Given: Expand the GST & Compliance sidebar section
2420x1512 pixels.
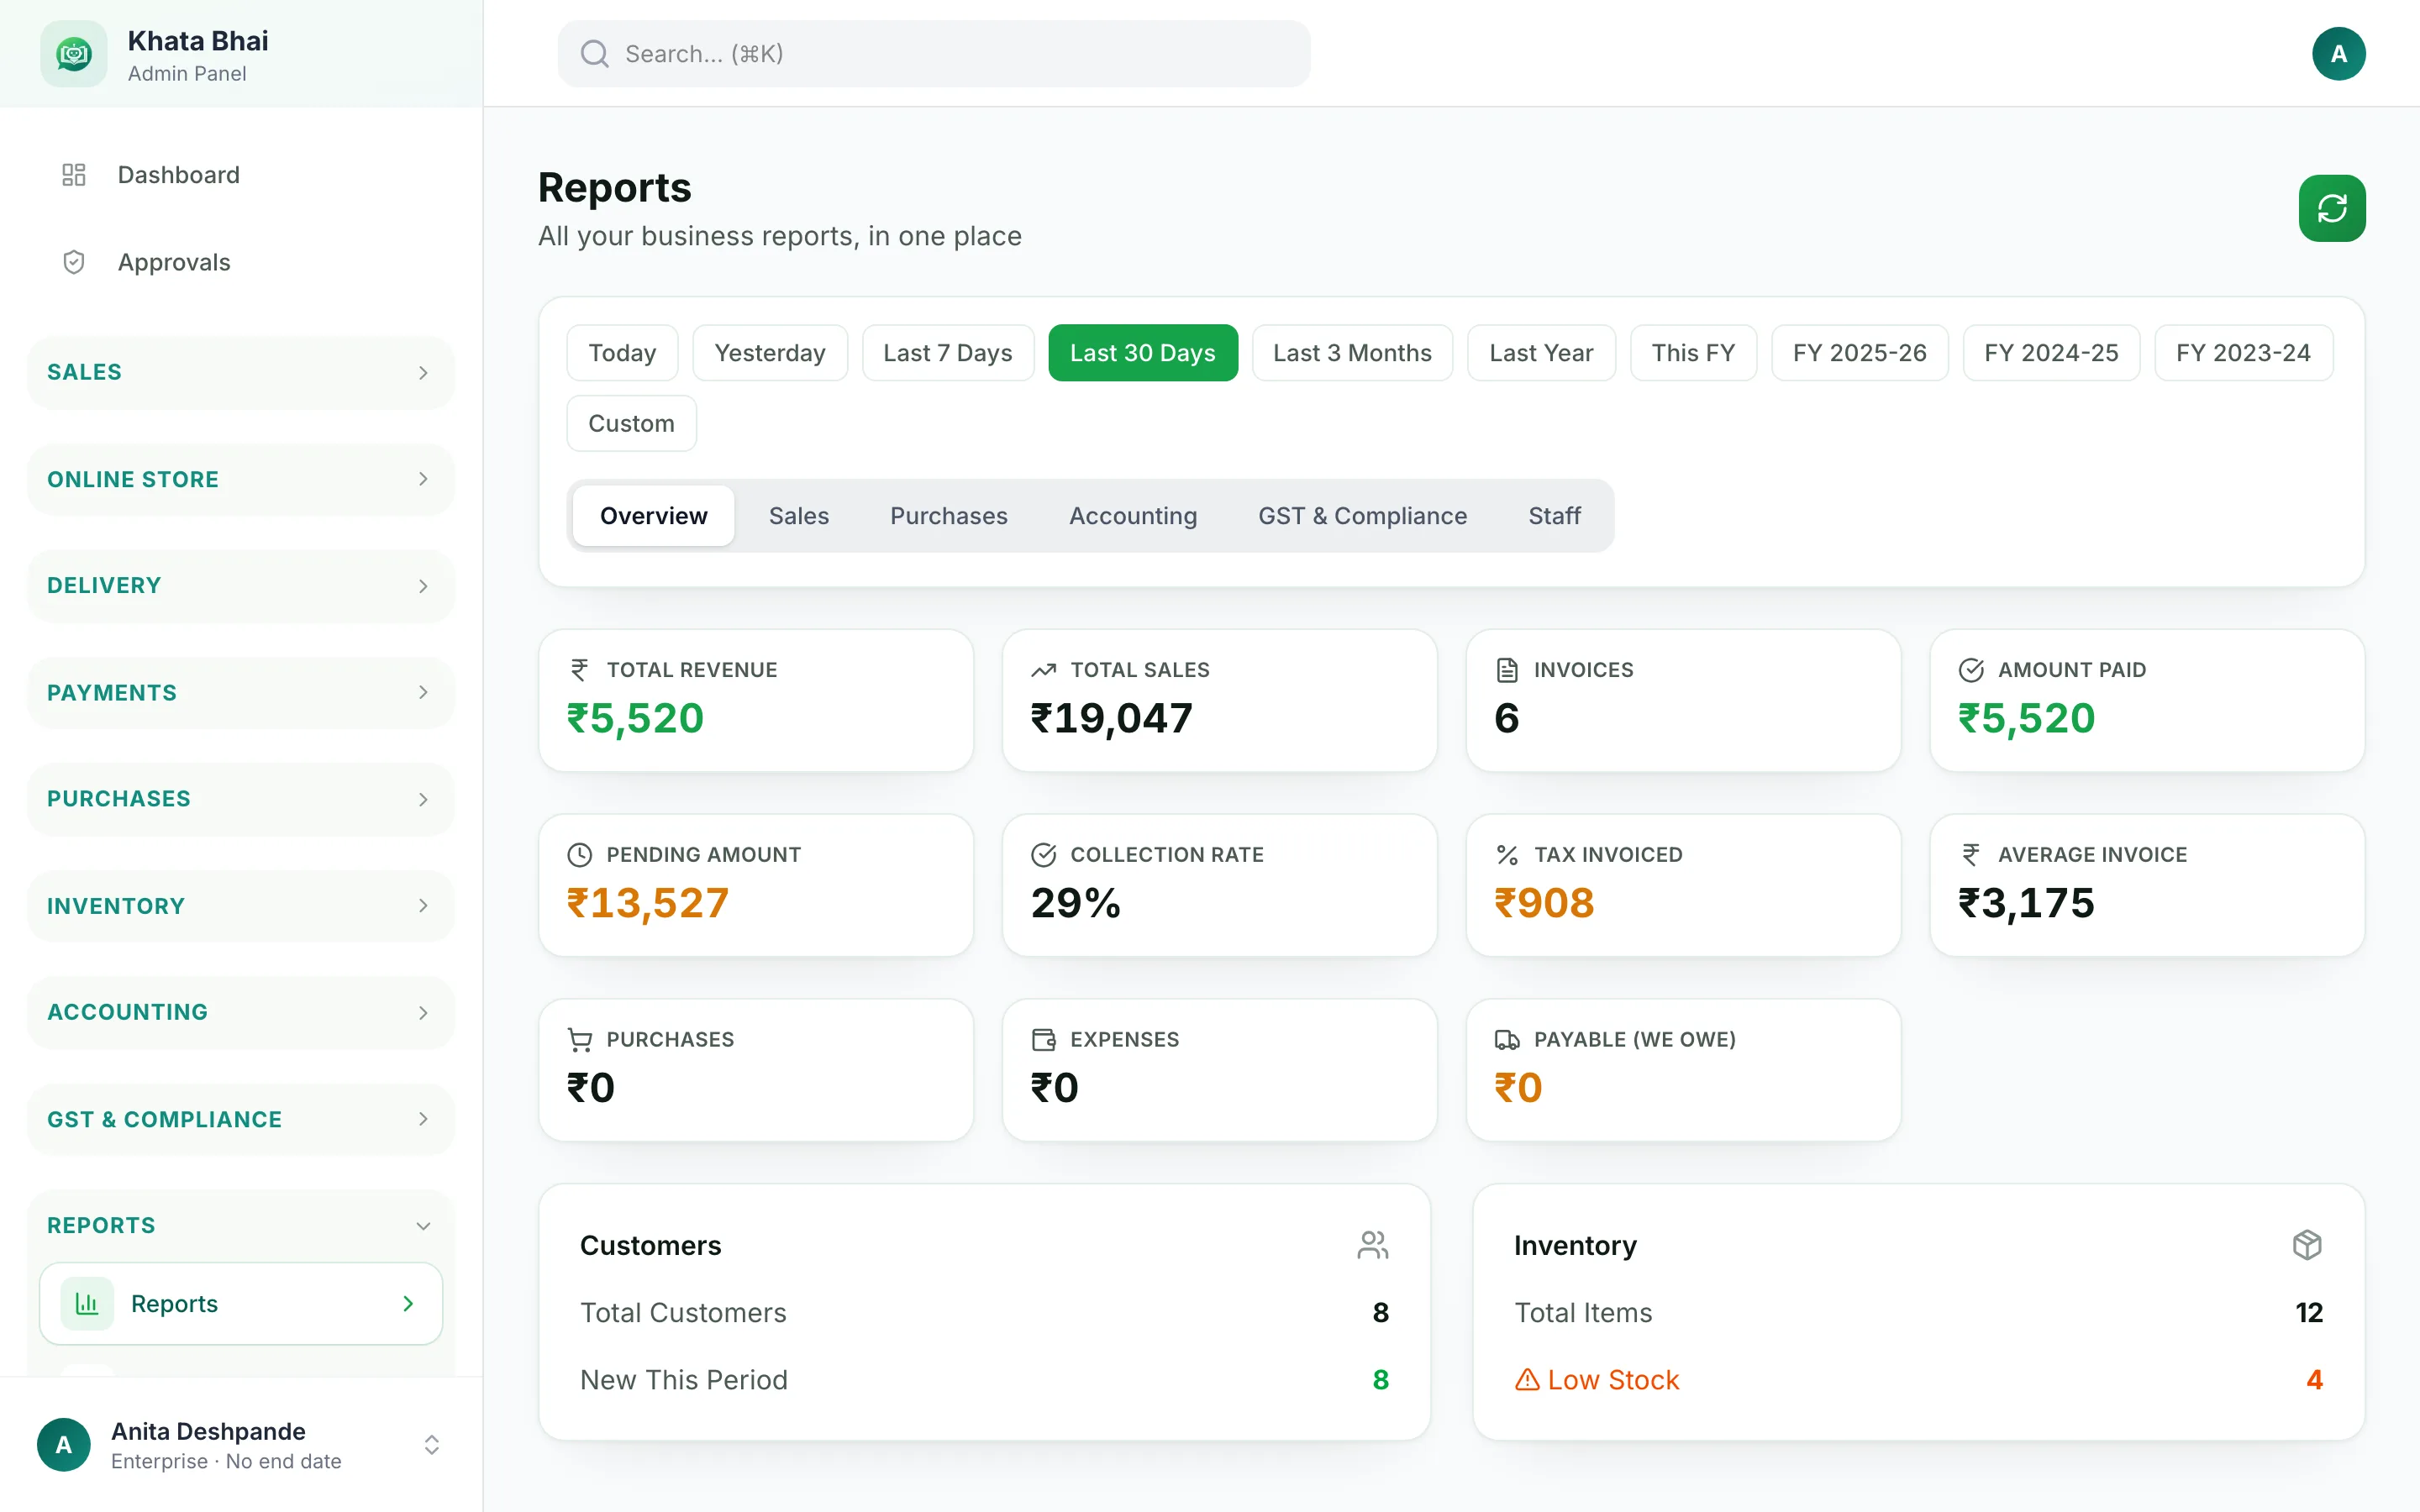Looking at the screenshot, I should pos(241,1119).
